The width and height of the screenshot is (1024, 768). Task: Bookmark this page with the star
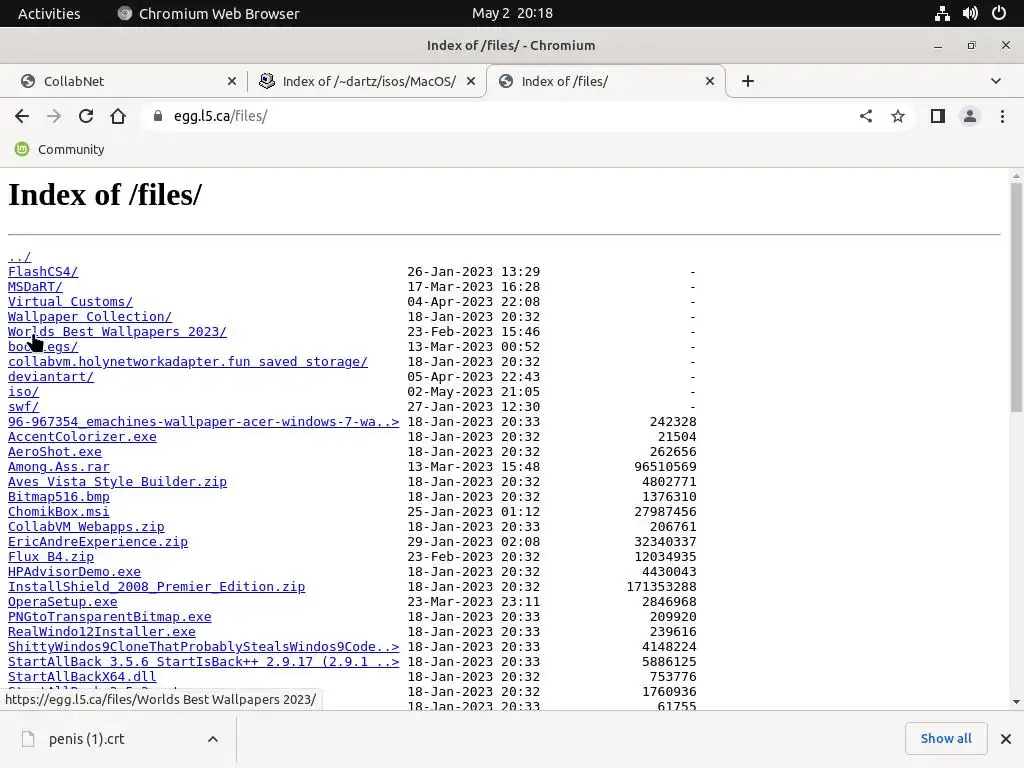pyautogui.click(x=898, y=116)
